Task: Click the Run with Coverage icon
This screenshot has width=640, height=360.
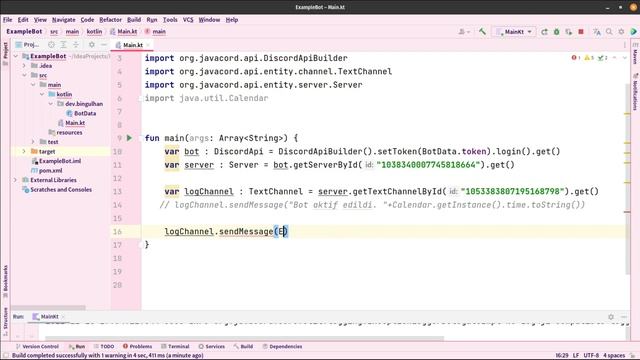Action: tap(569, 31)
